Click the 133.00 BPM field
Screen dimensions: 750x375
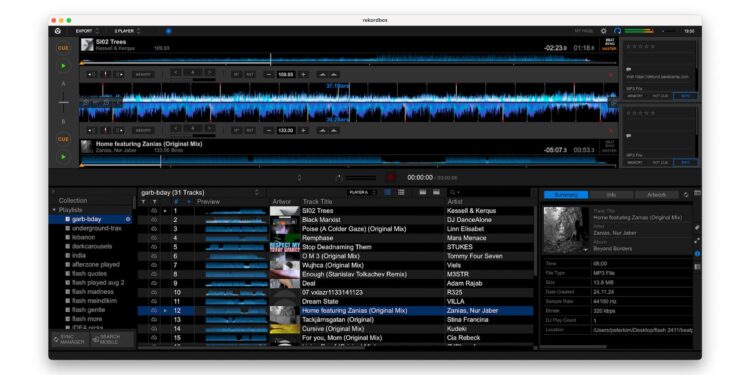(286, 130)
